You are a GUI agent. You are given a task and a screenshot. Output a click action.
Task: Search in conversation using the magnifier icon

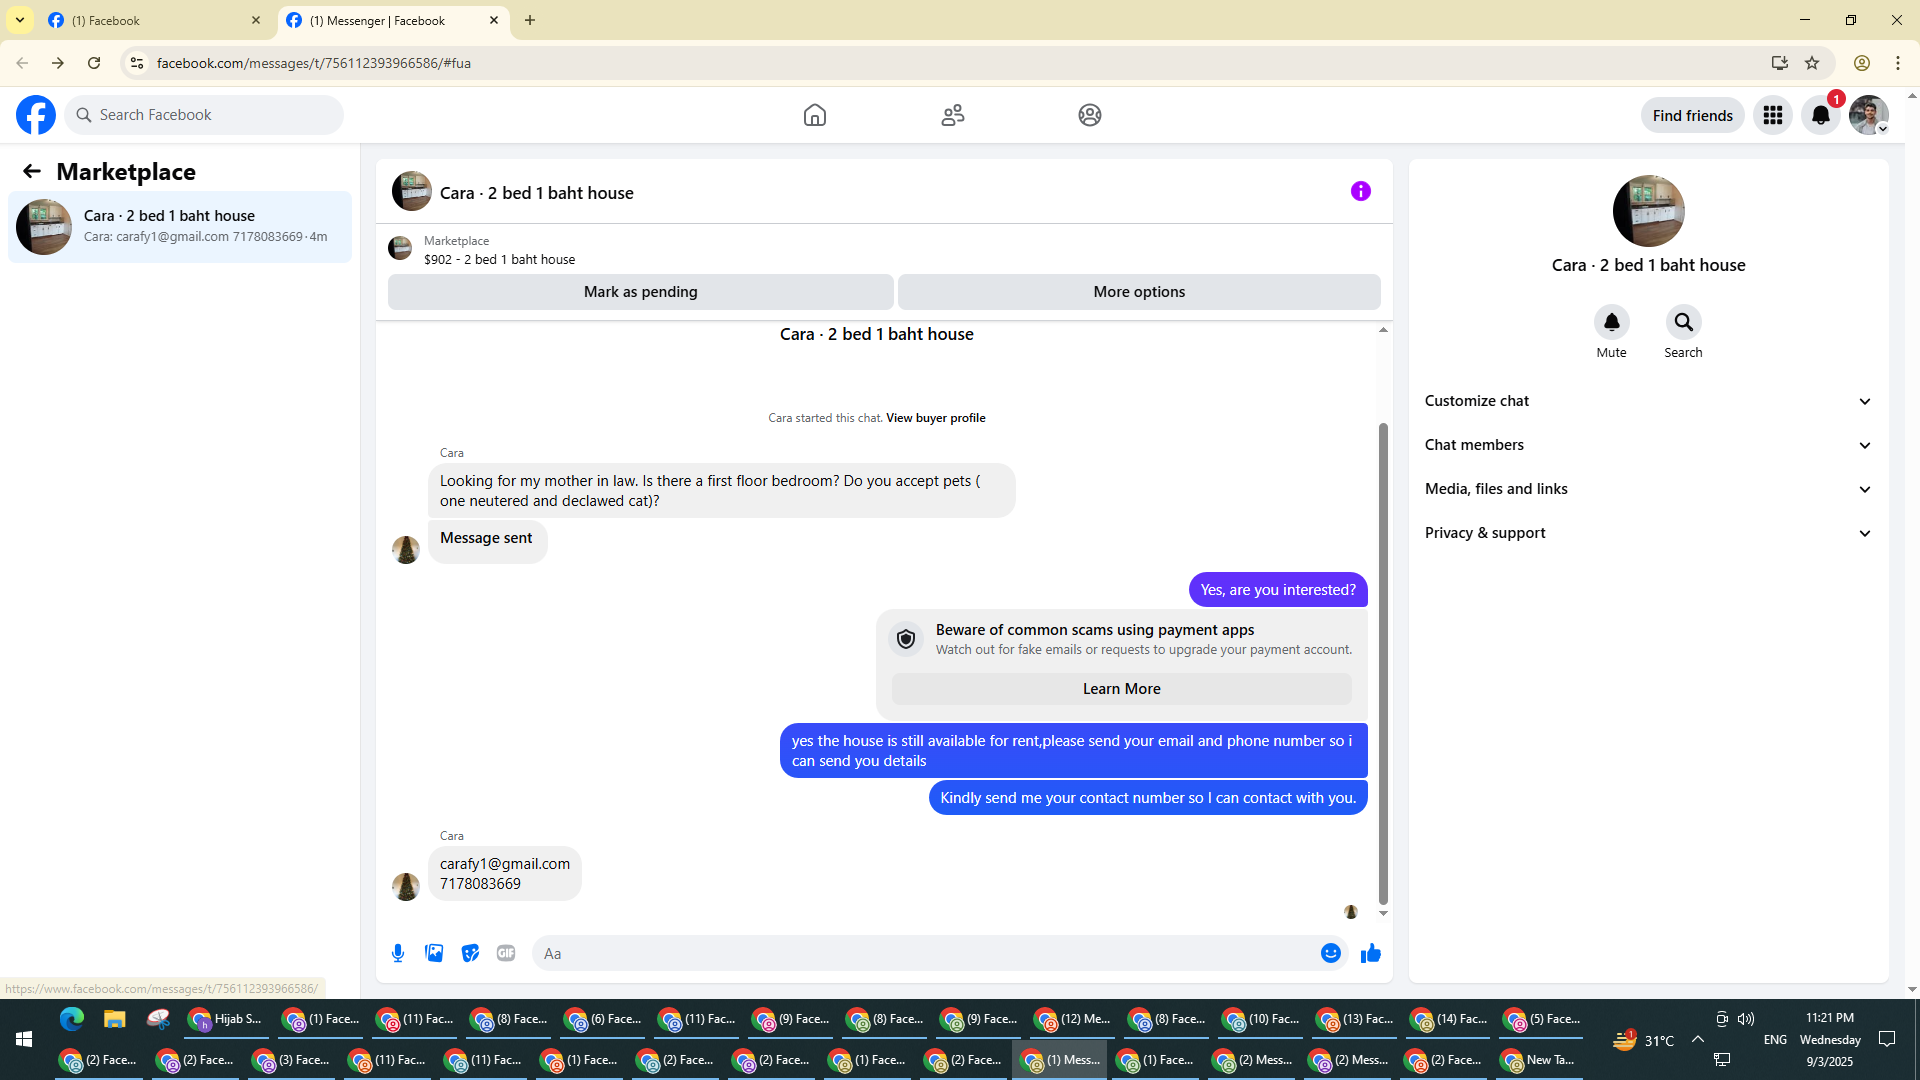1684,322
